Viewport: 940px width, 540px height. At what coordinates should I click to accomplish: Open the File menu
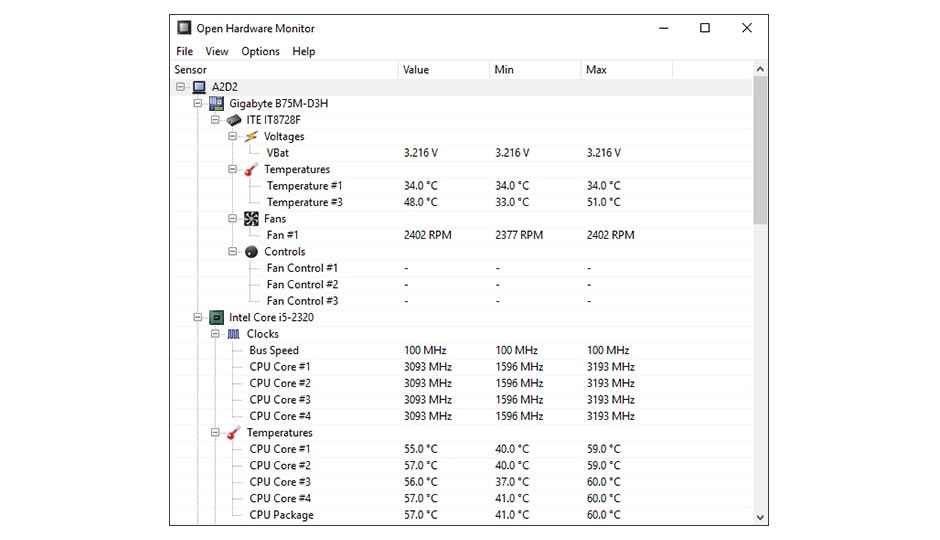coord(185,52)
